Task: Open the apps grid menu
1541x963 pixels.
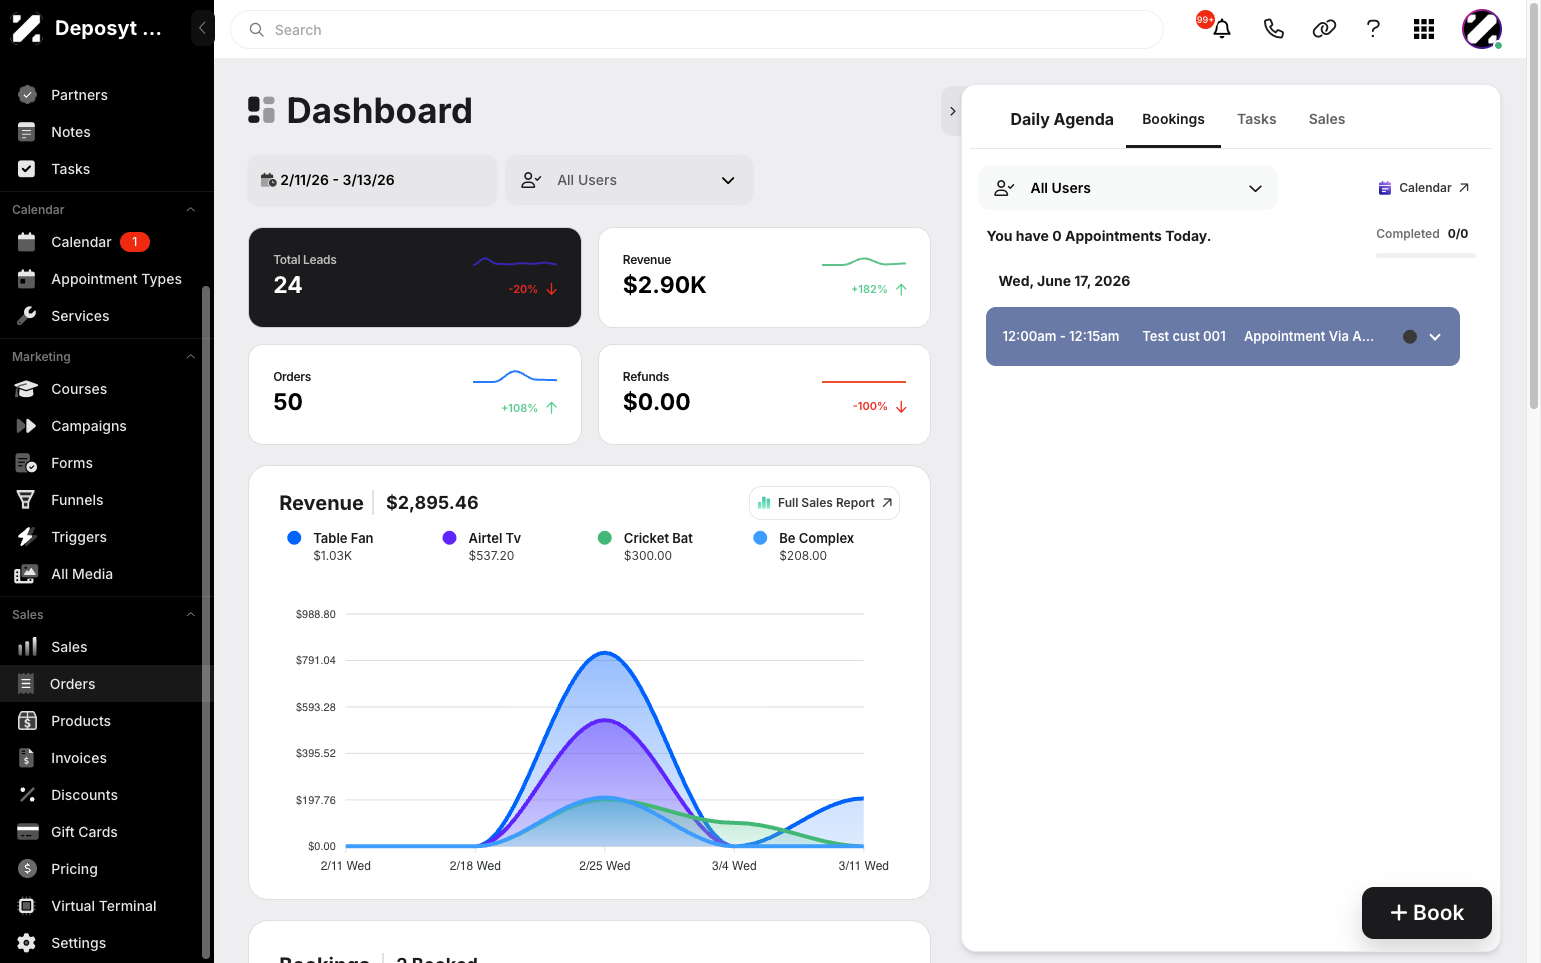Action: point(1424,29)
